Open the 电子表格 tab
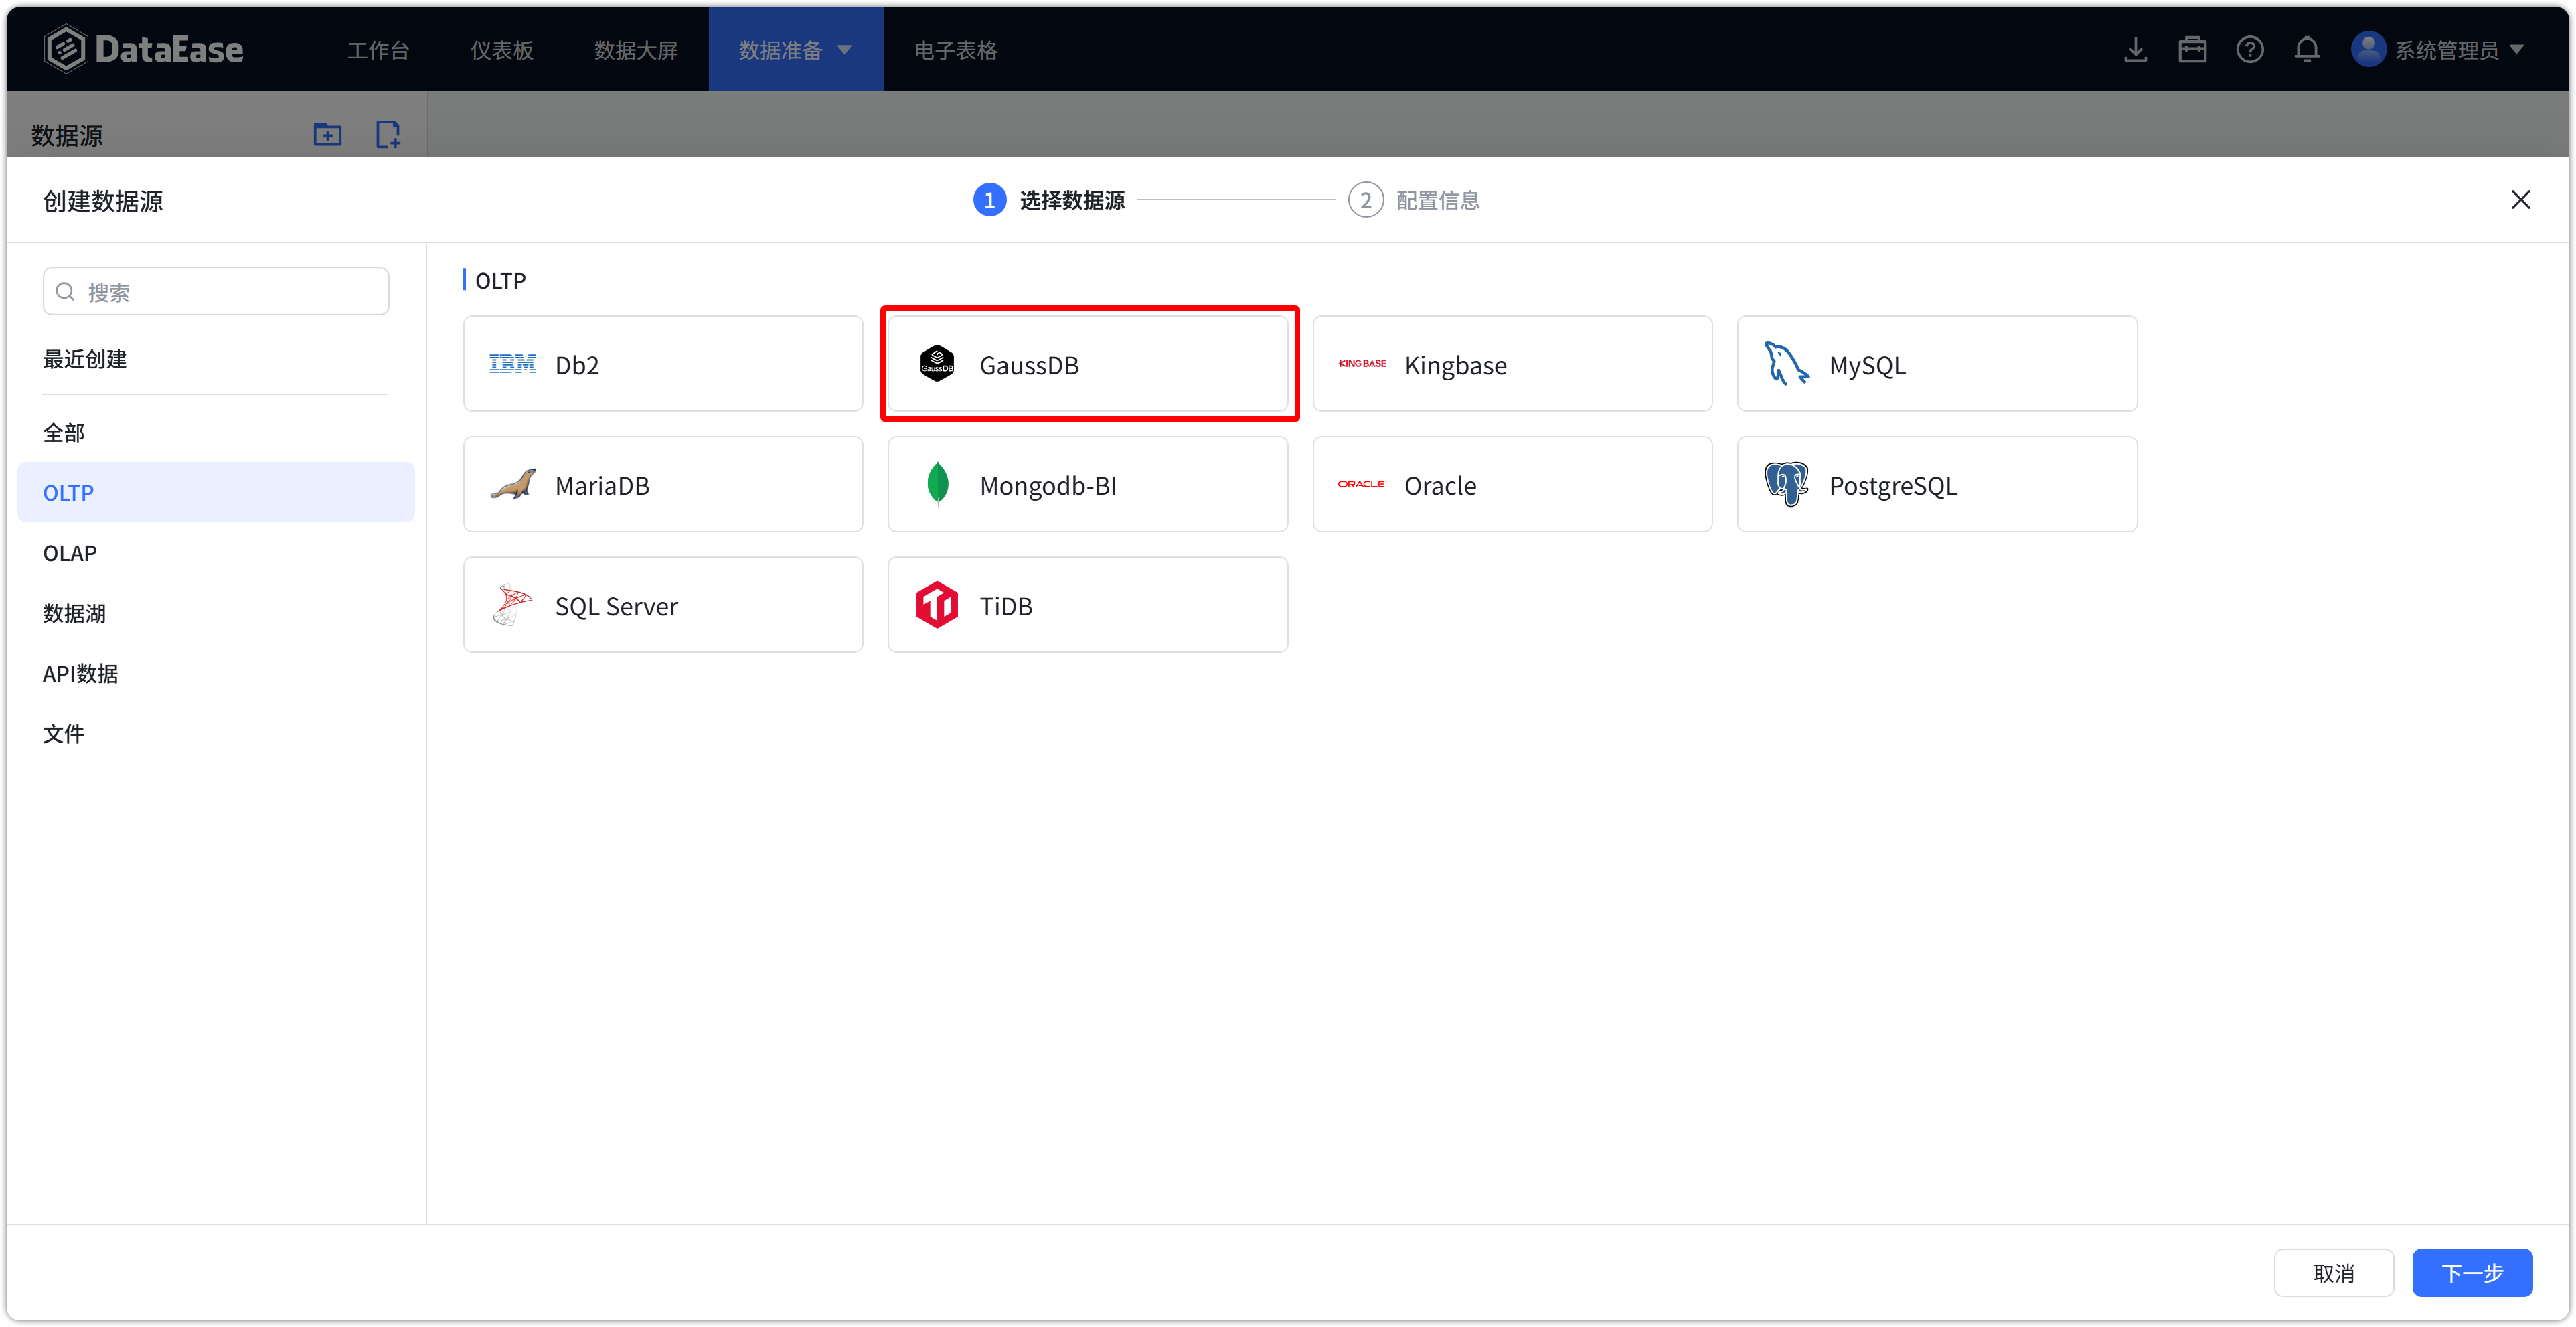This screenshot has height=1327, width=2576. pos(955,49)
